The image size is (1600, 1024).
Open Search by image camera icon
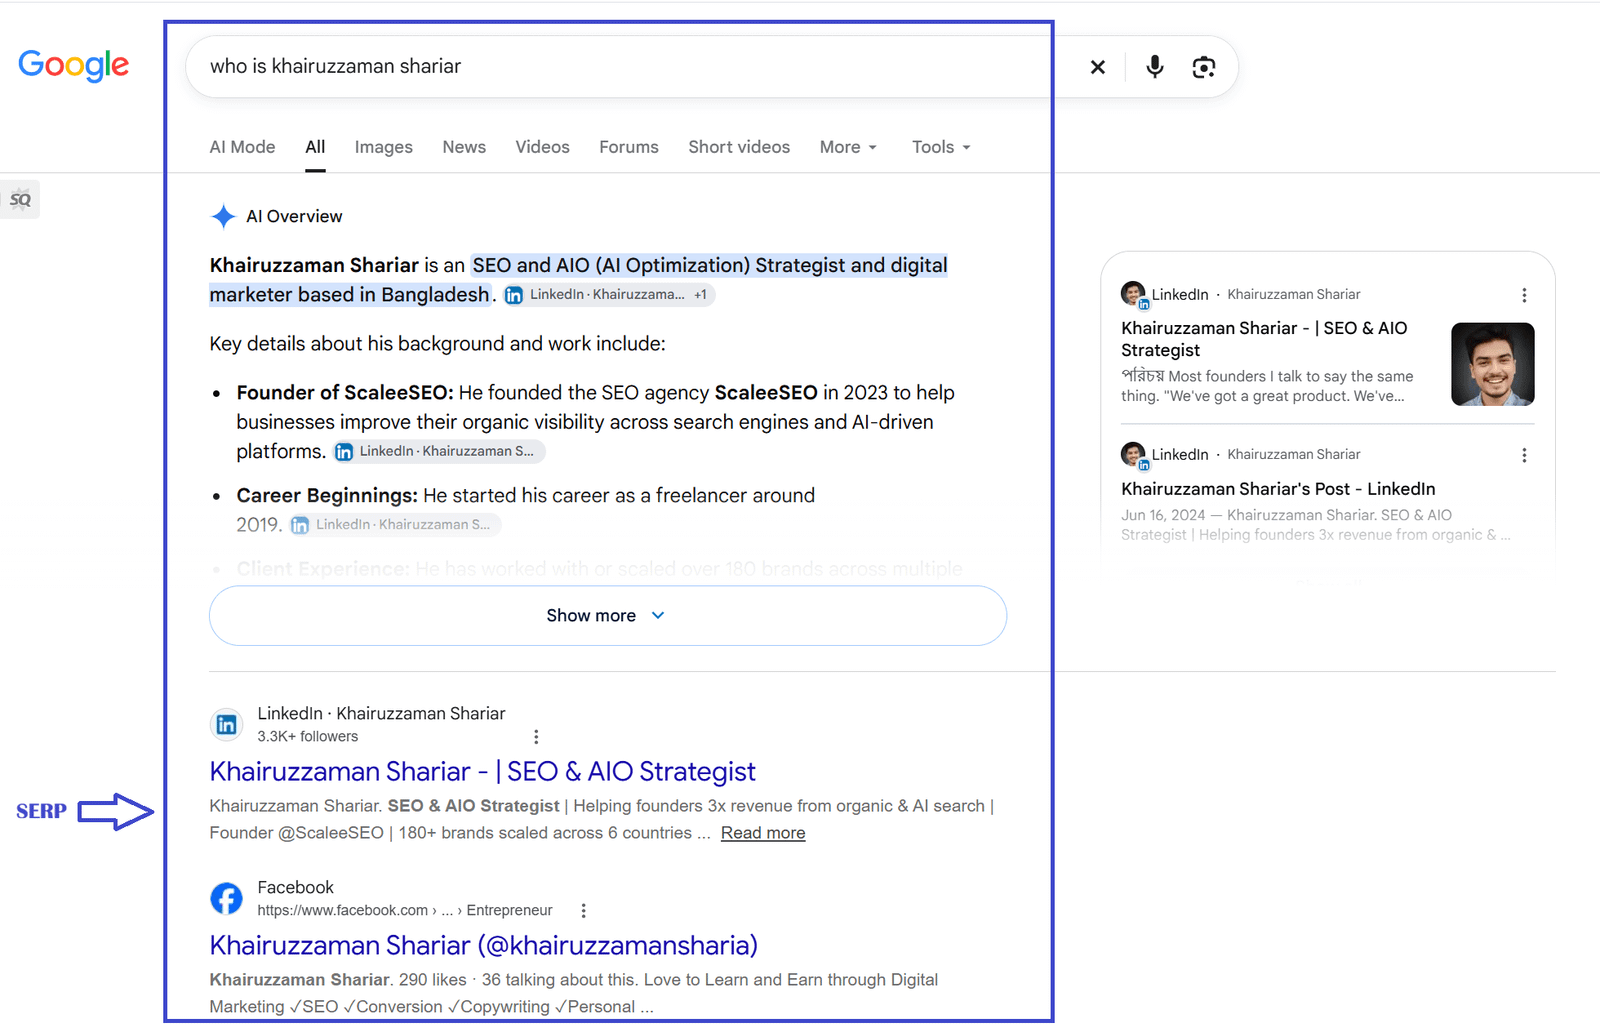click(1204, 67)
